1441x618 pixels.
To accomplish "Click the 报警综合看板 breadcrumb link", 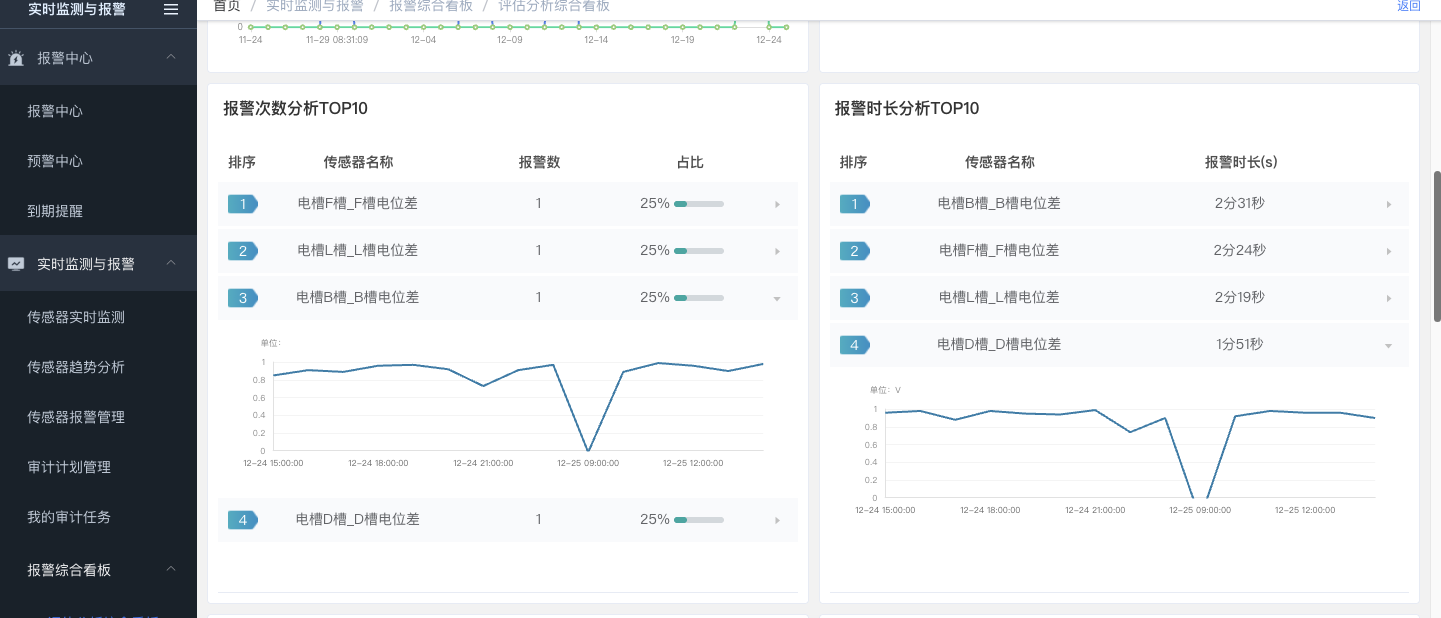I will point(431,6).
